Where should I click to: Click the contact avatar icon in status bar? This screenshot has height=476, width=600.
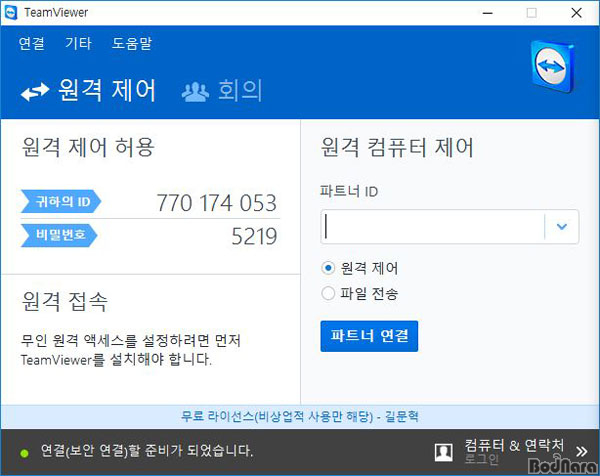[444, 452]
